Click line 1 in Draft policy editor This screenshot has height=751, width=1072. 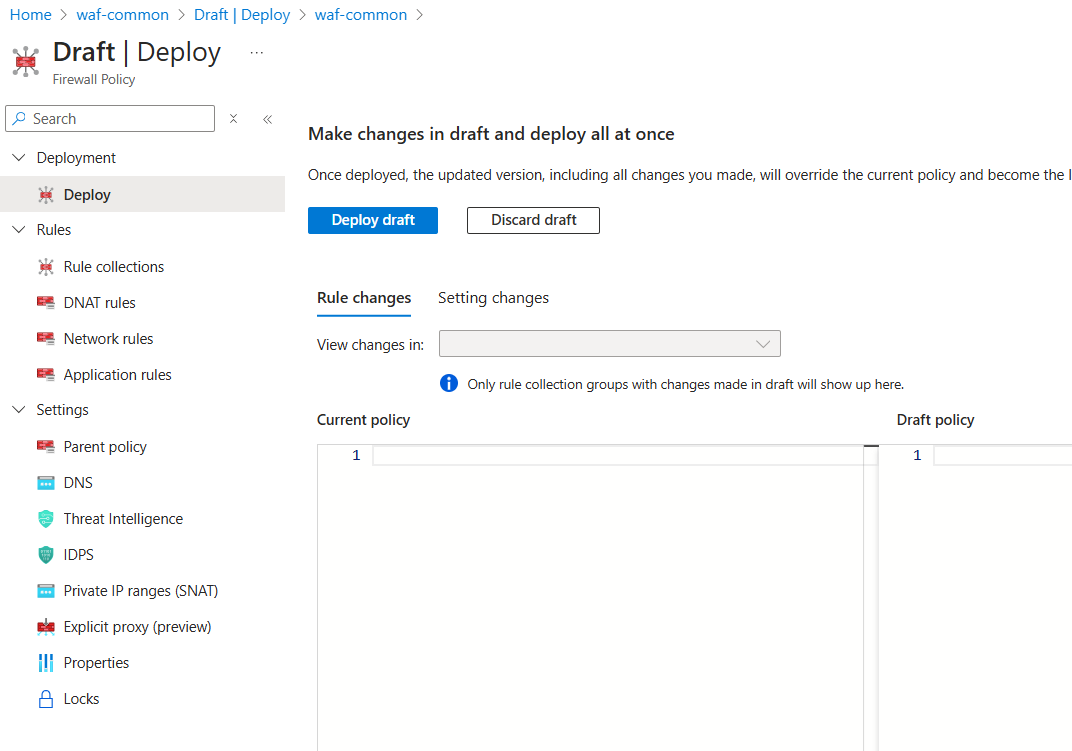pyautogui.click(x=1002, y=456)
